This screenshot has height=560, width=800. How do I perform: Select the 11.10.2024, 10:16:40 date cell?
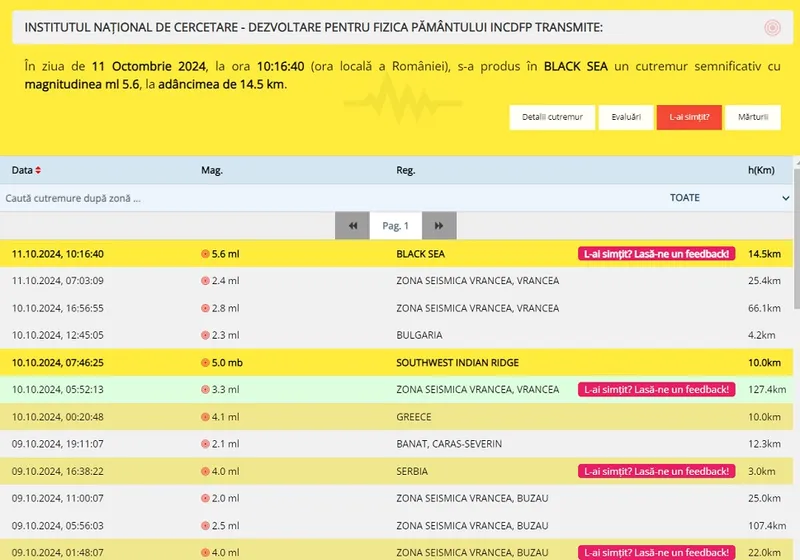[58, 254]
